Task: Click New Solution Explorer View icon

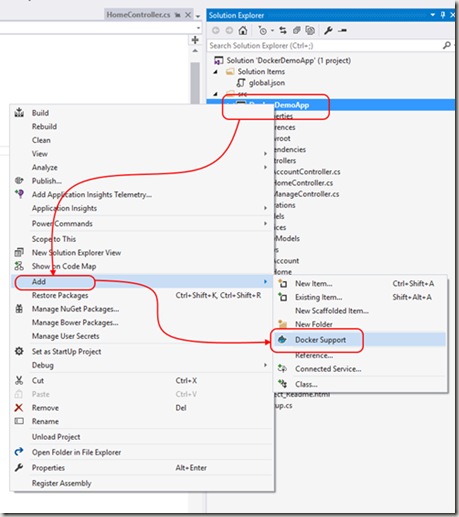Action: pyautogui.click(x=19, y=252)
